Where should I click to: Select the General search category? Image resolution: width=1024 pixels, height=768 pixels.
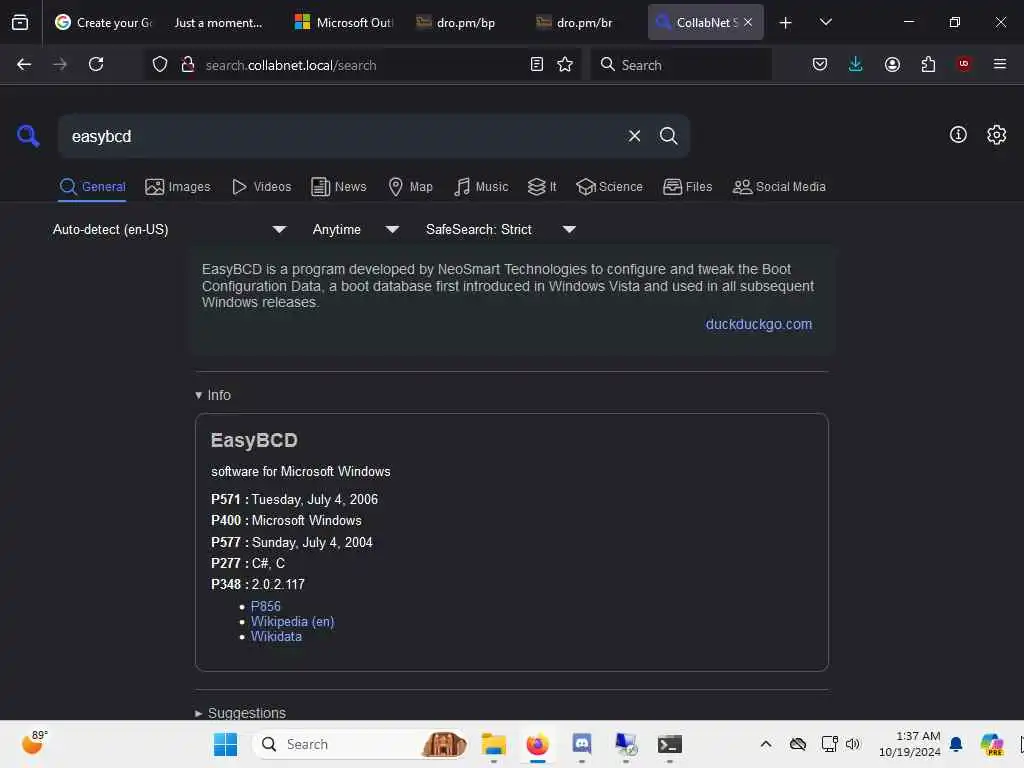pyautogui.click(x=92, y=187)
